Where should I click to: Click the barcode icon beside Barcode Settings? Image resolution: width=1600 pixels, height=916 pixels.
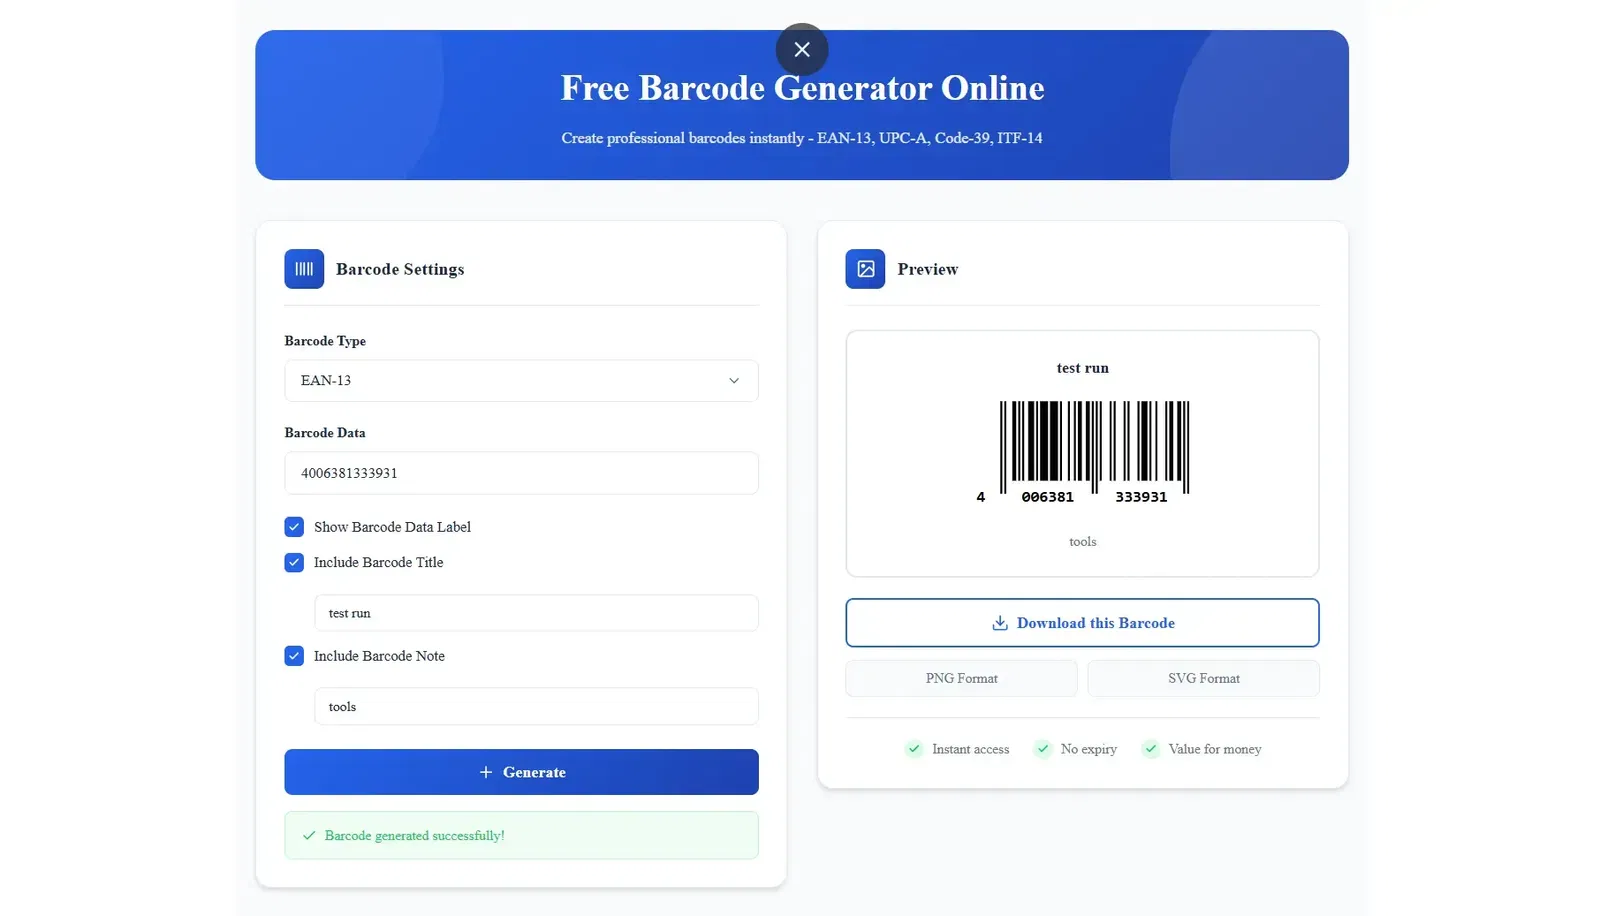[304, 269]
